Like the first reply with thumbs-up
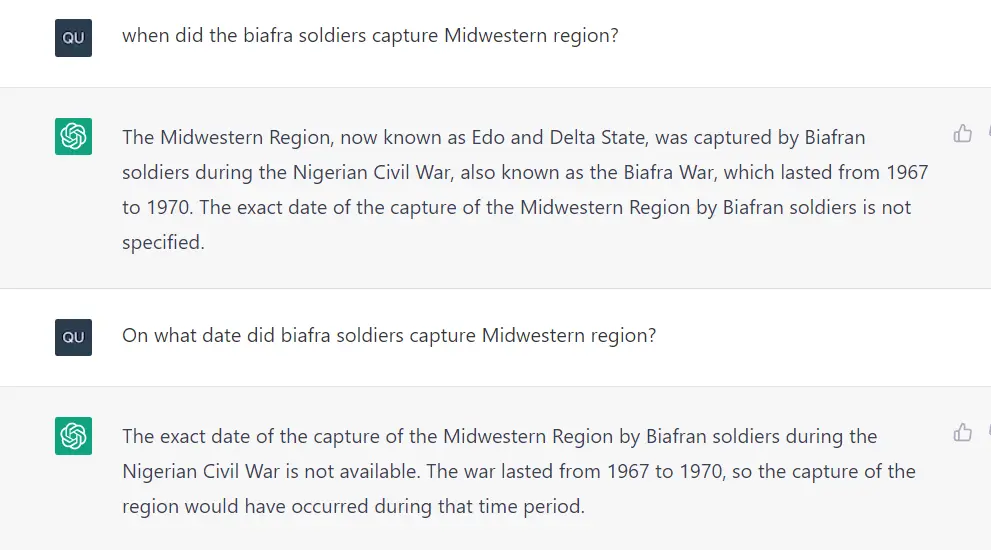Viewport: 991px width, 550px height. point(963,133)
